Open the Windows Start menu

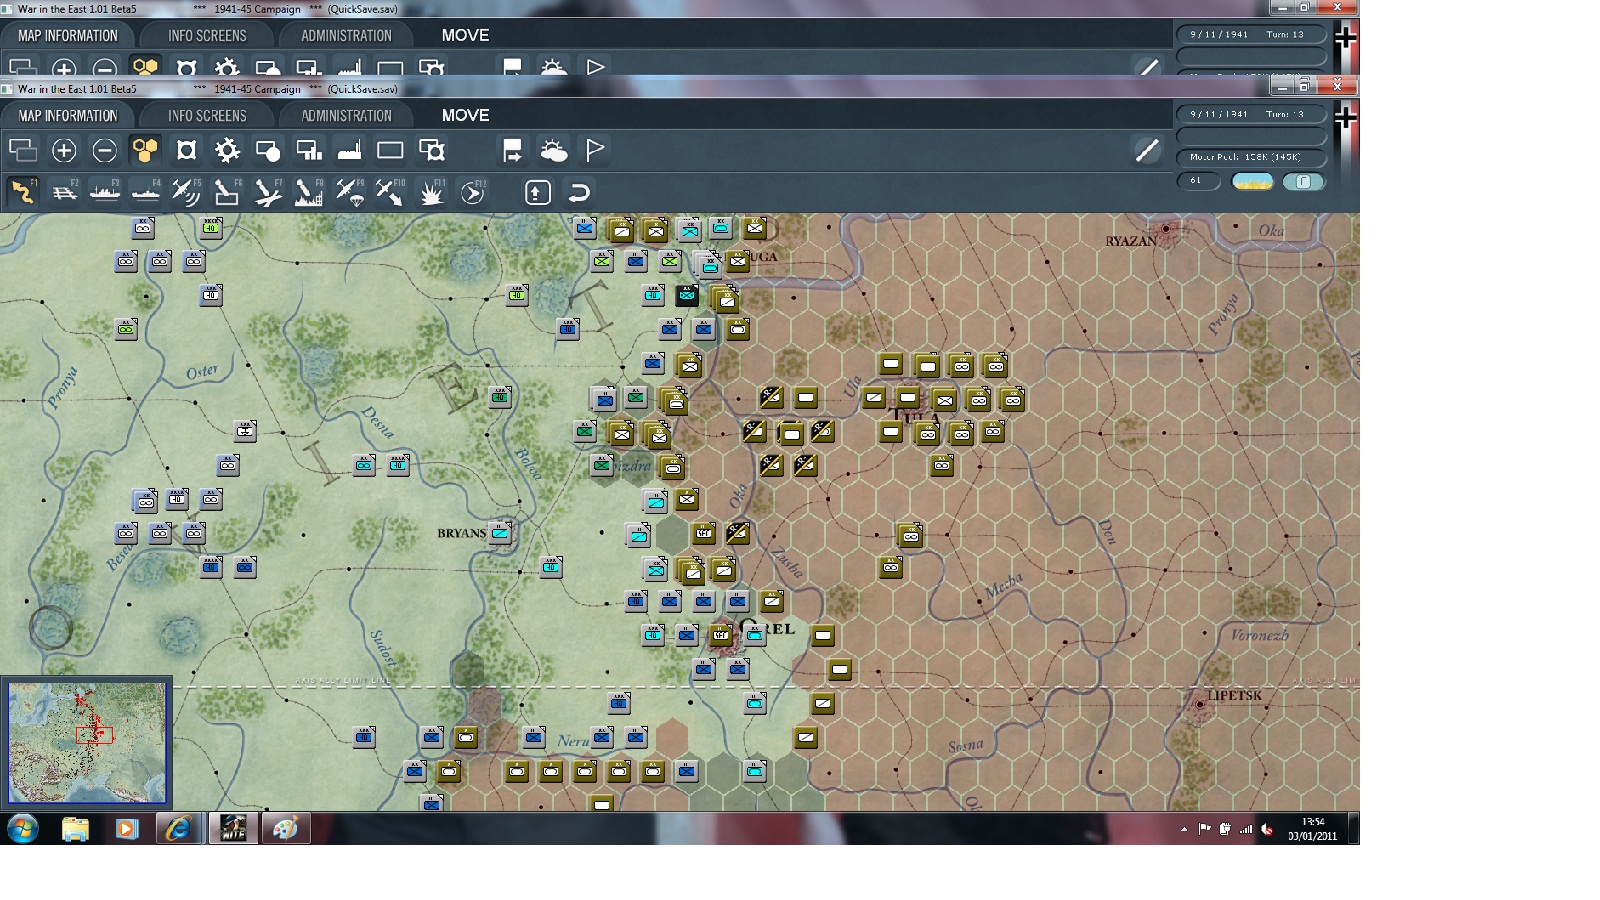pyautogui.click(x=22, y=829)
